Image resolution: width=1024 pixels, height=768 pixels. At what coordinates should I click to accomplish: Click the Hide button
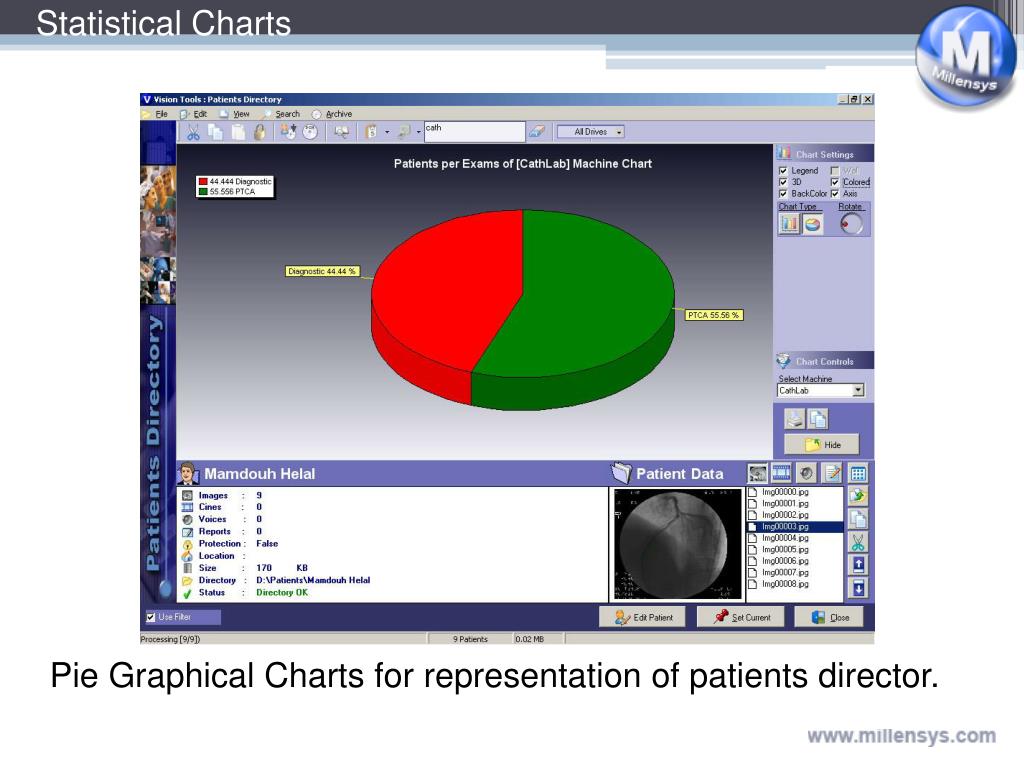coord(822,445)
